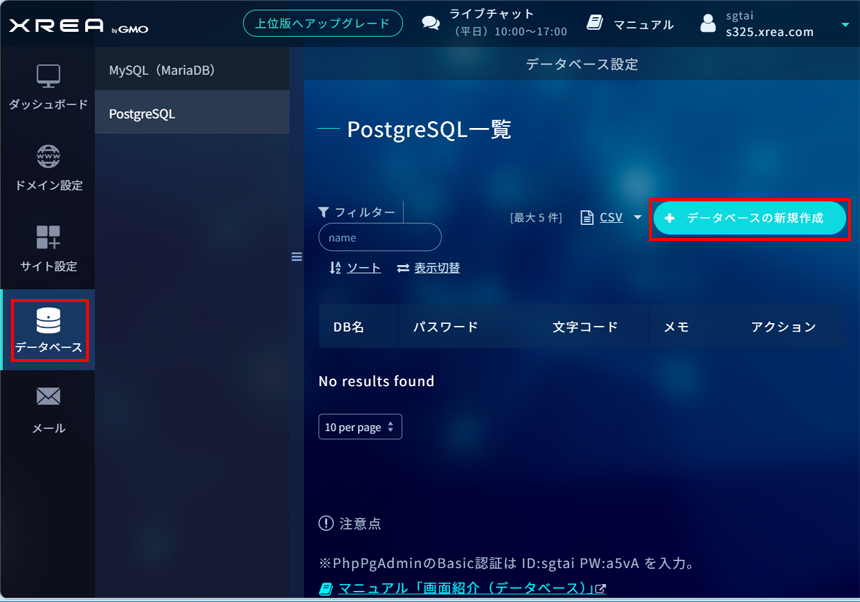The width and height of the screenshot is (860, 602).
Task: Click the filter funnel icon
Action: pos(324,212)
